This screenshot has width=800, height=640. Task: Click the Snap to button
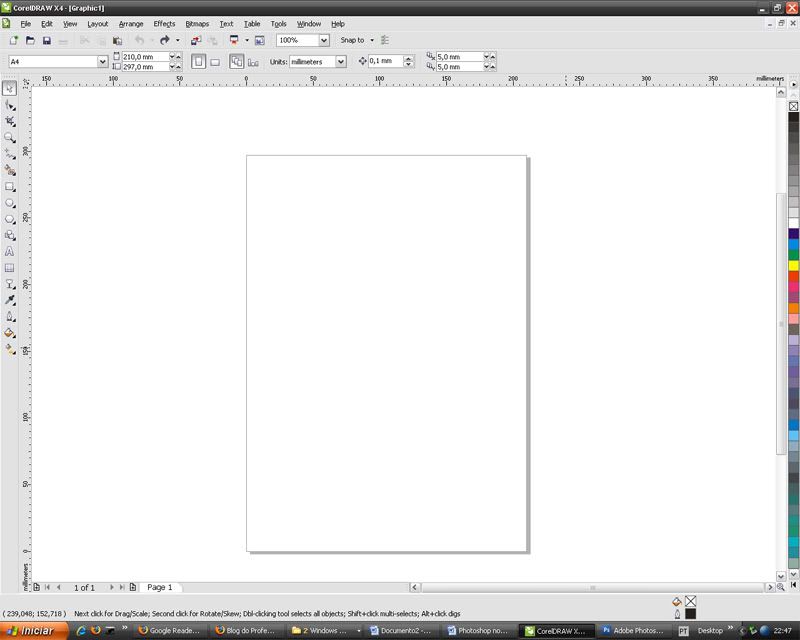click(355, 41)
